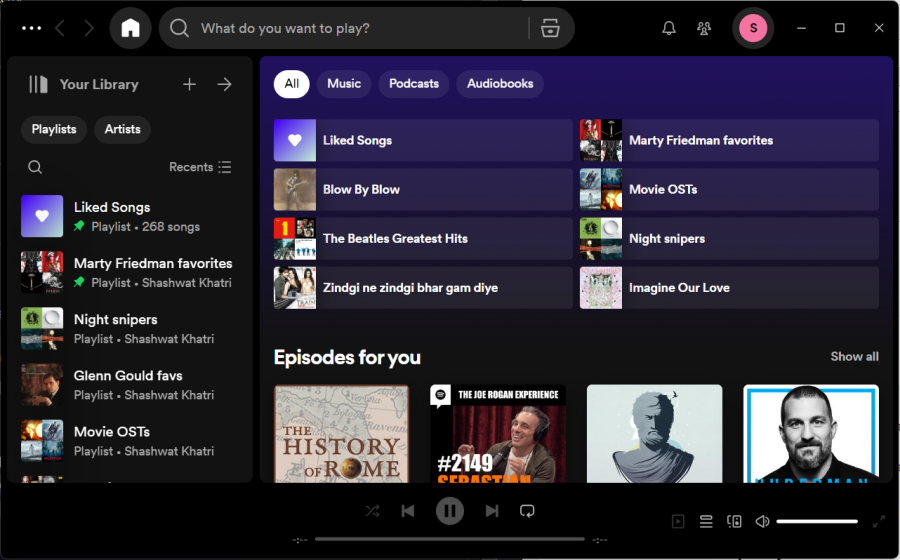Image resolution: width=900 pixels, height=560 pixels.
Task: Open the Queue icon in player bar
Action: point(706,521)
